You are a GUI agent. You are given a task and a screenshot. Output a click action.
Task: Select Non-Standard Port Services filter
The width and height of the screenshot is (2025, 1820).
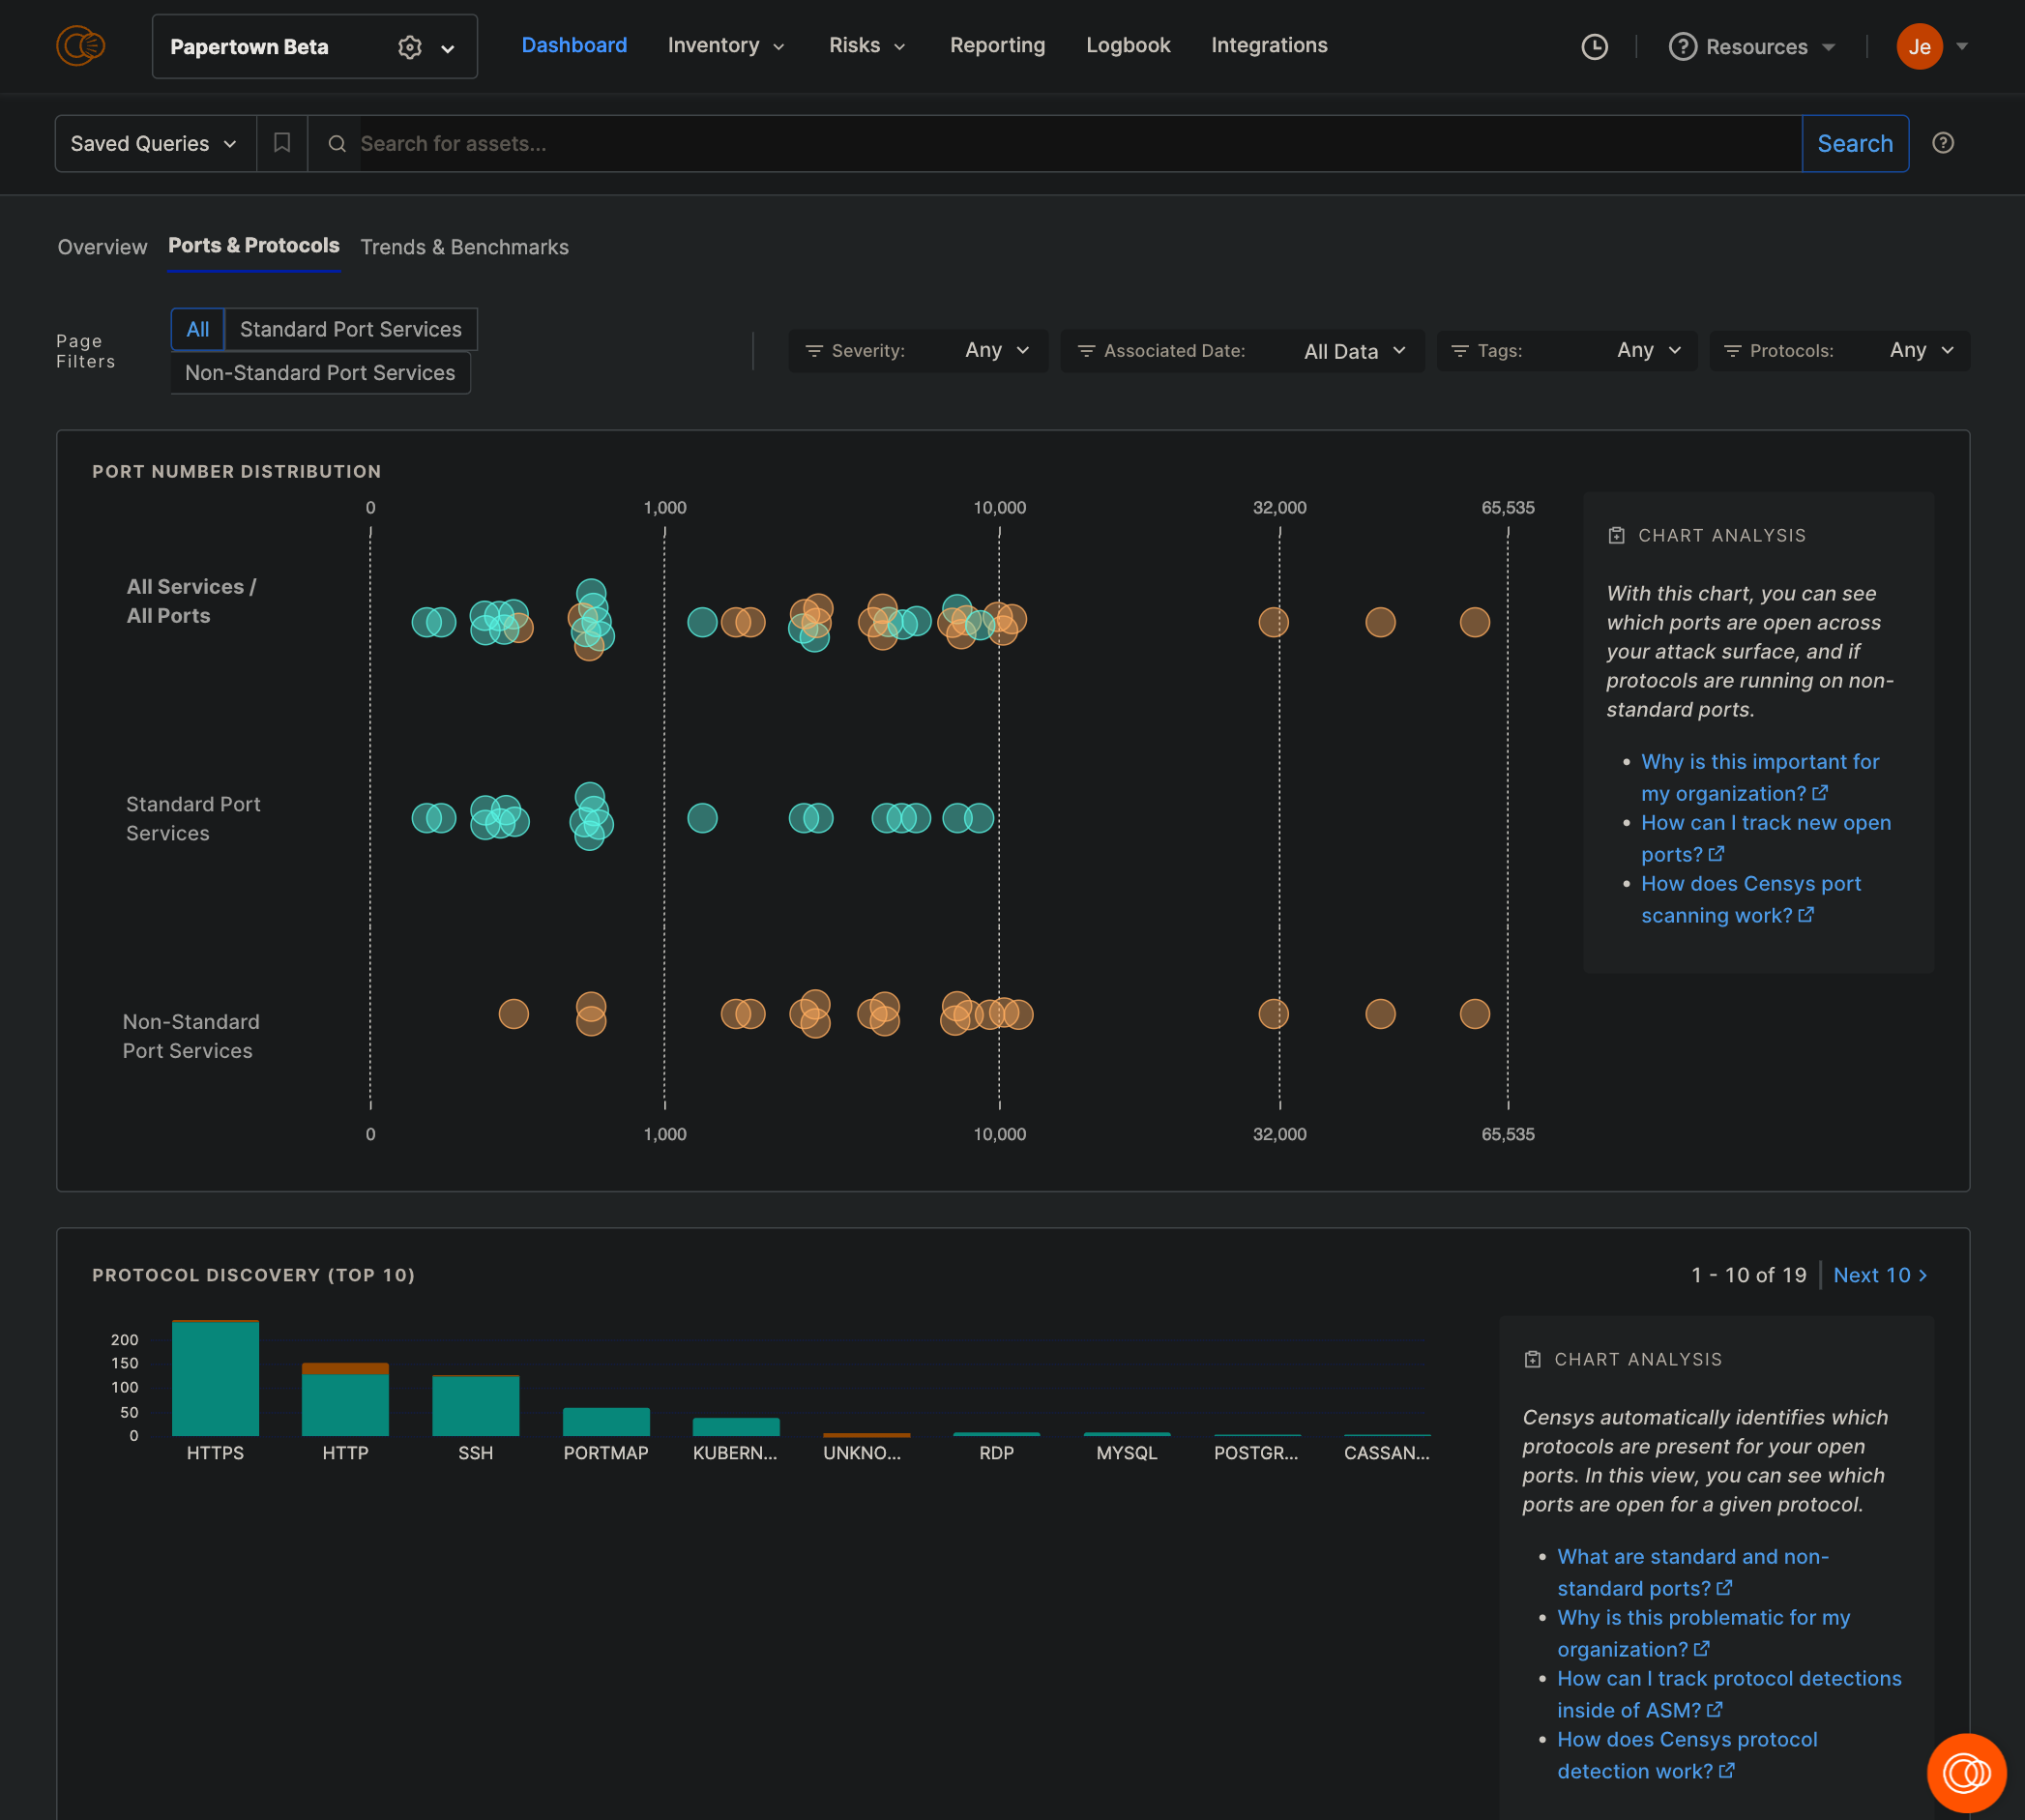click(x=320, y=373)
